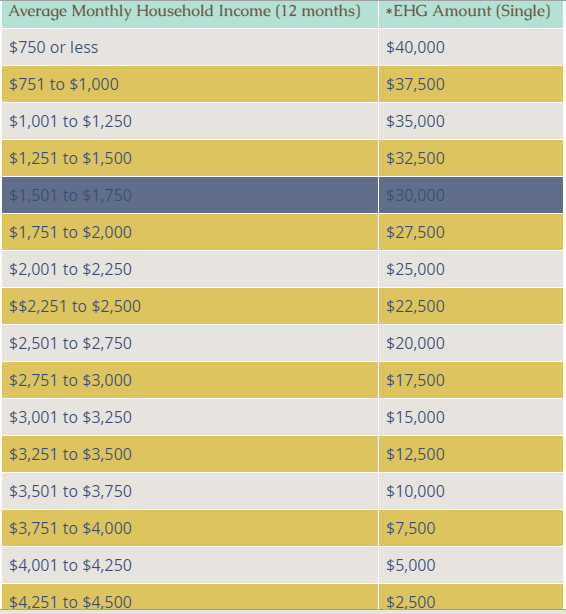The height and width of the screenshot is (614, 566).
Task: Select the highlighted $1,501 to $1,750 row
Action: coord(282,195)
